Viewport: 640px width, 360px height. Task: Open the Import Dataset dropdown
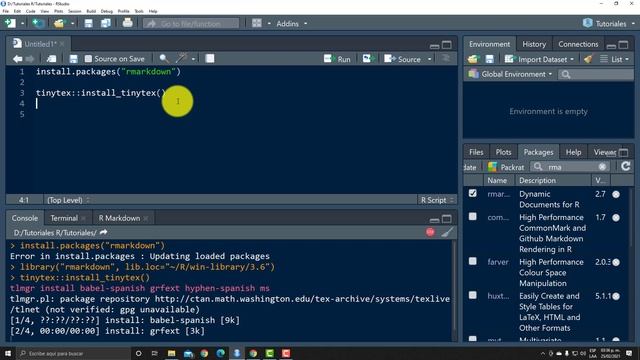coord(540,59)
